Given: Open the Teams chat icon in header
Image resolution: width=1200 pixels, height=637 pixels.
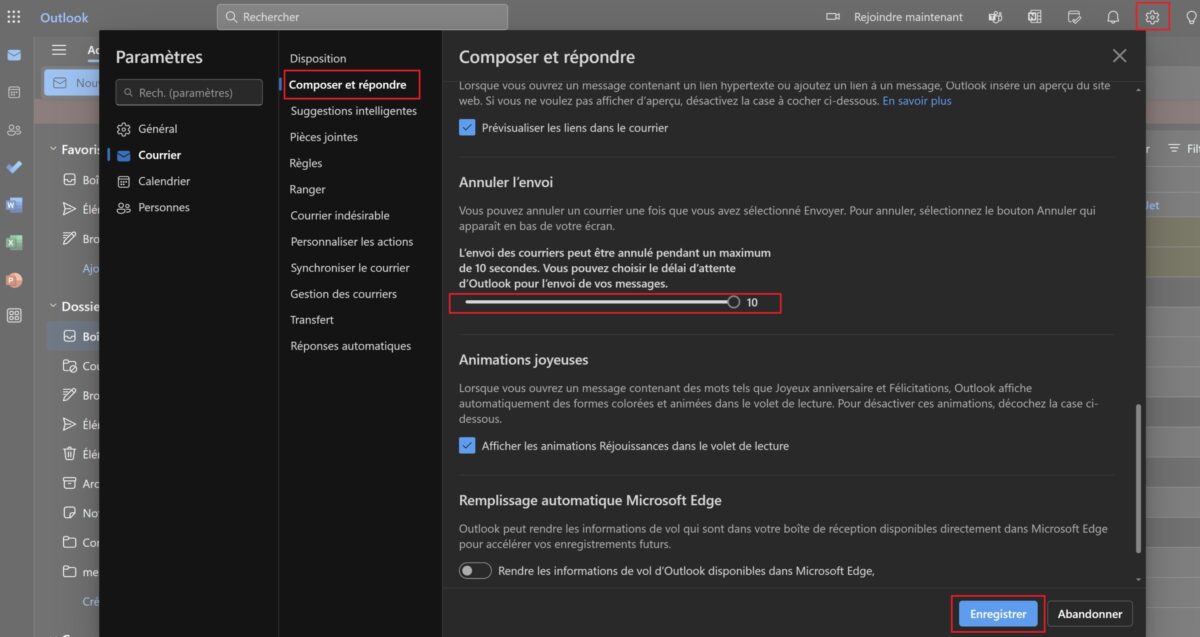Looking at the screenshot, I should coord(995,17).
